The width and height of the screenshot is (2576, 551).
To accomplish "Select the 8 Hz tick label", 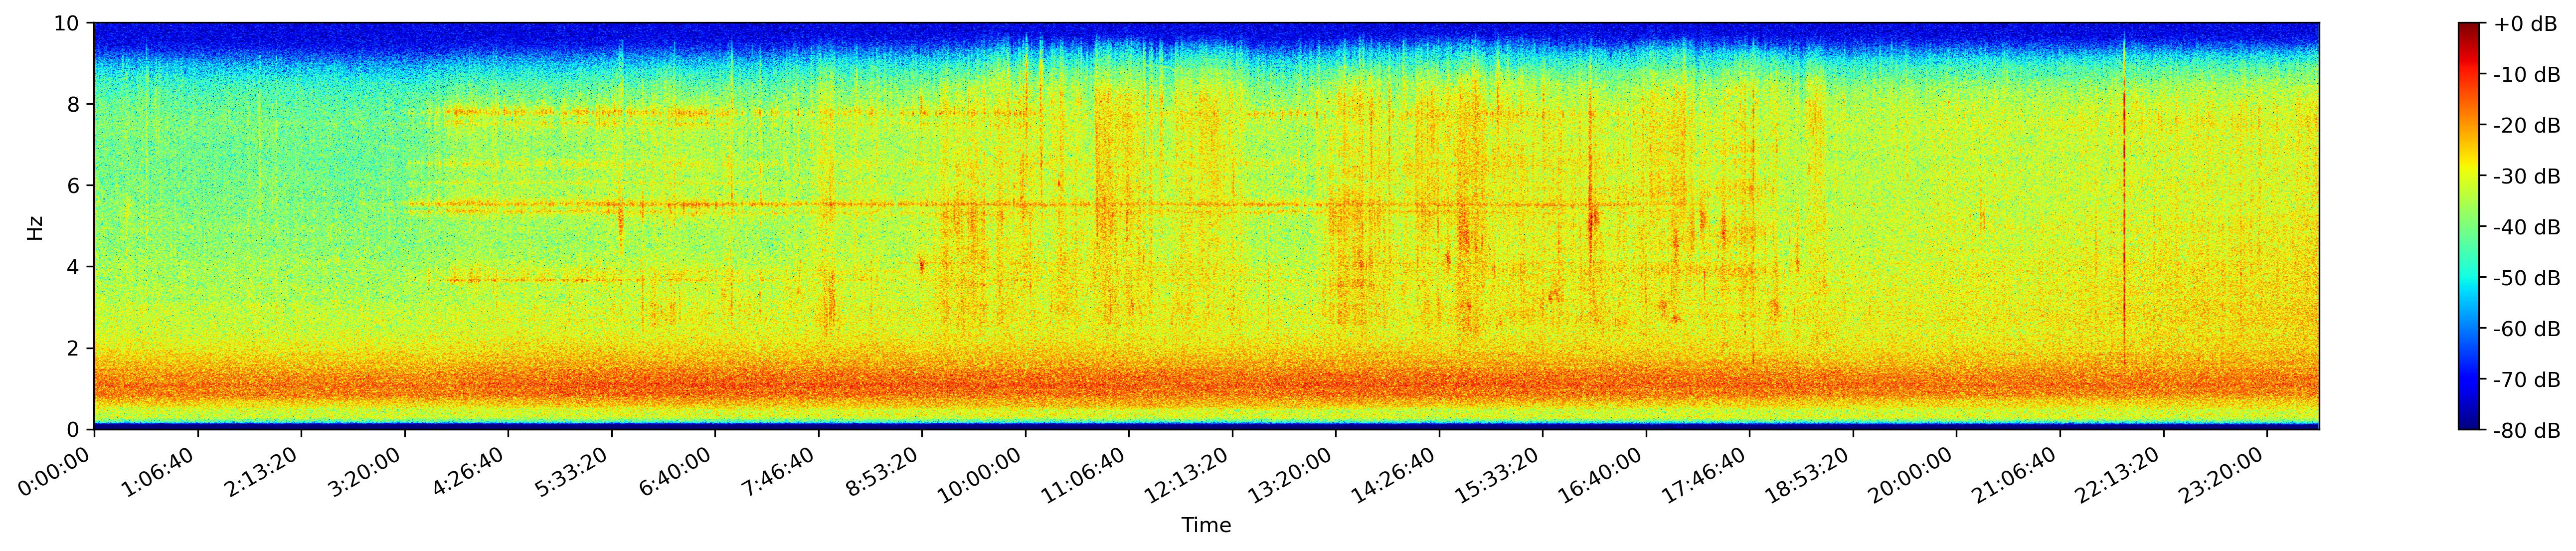I will click(74, 104).
